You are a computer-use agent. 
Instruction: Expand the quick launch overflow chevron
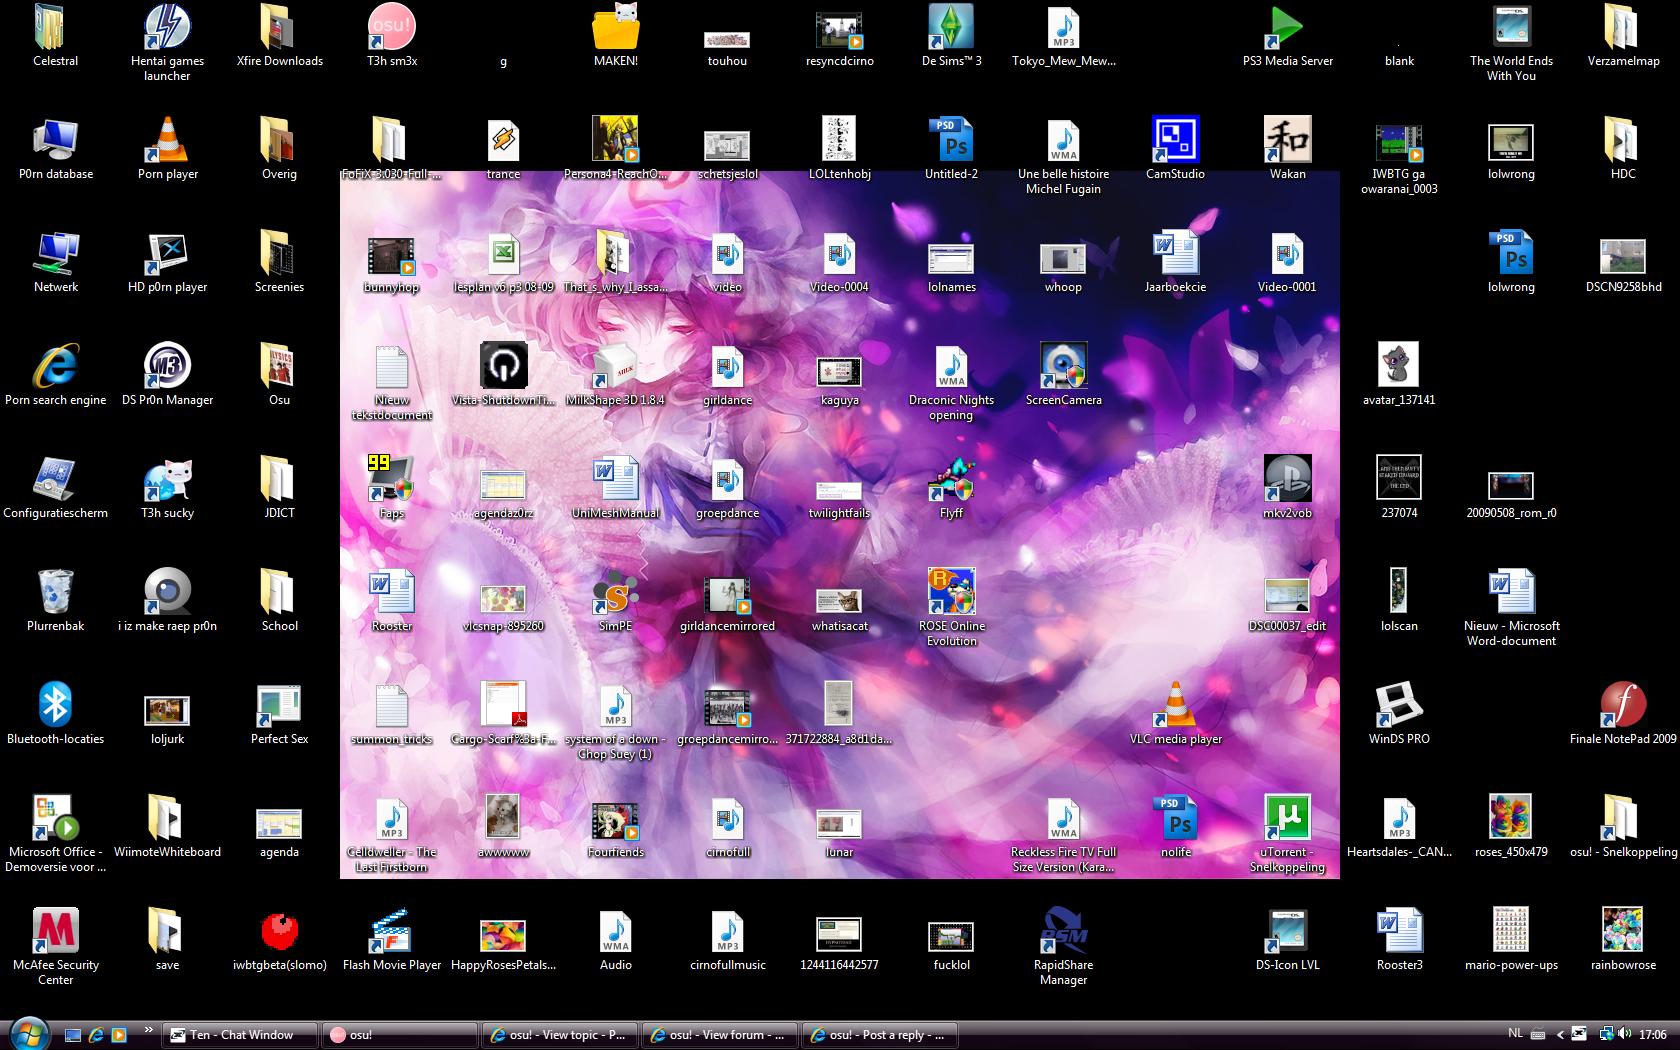pyautogui.click(x=149, y=1029)
